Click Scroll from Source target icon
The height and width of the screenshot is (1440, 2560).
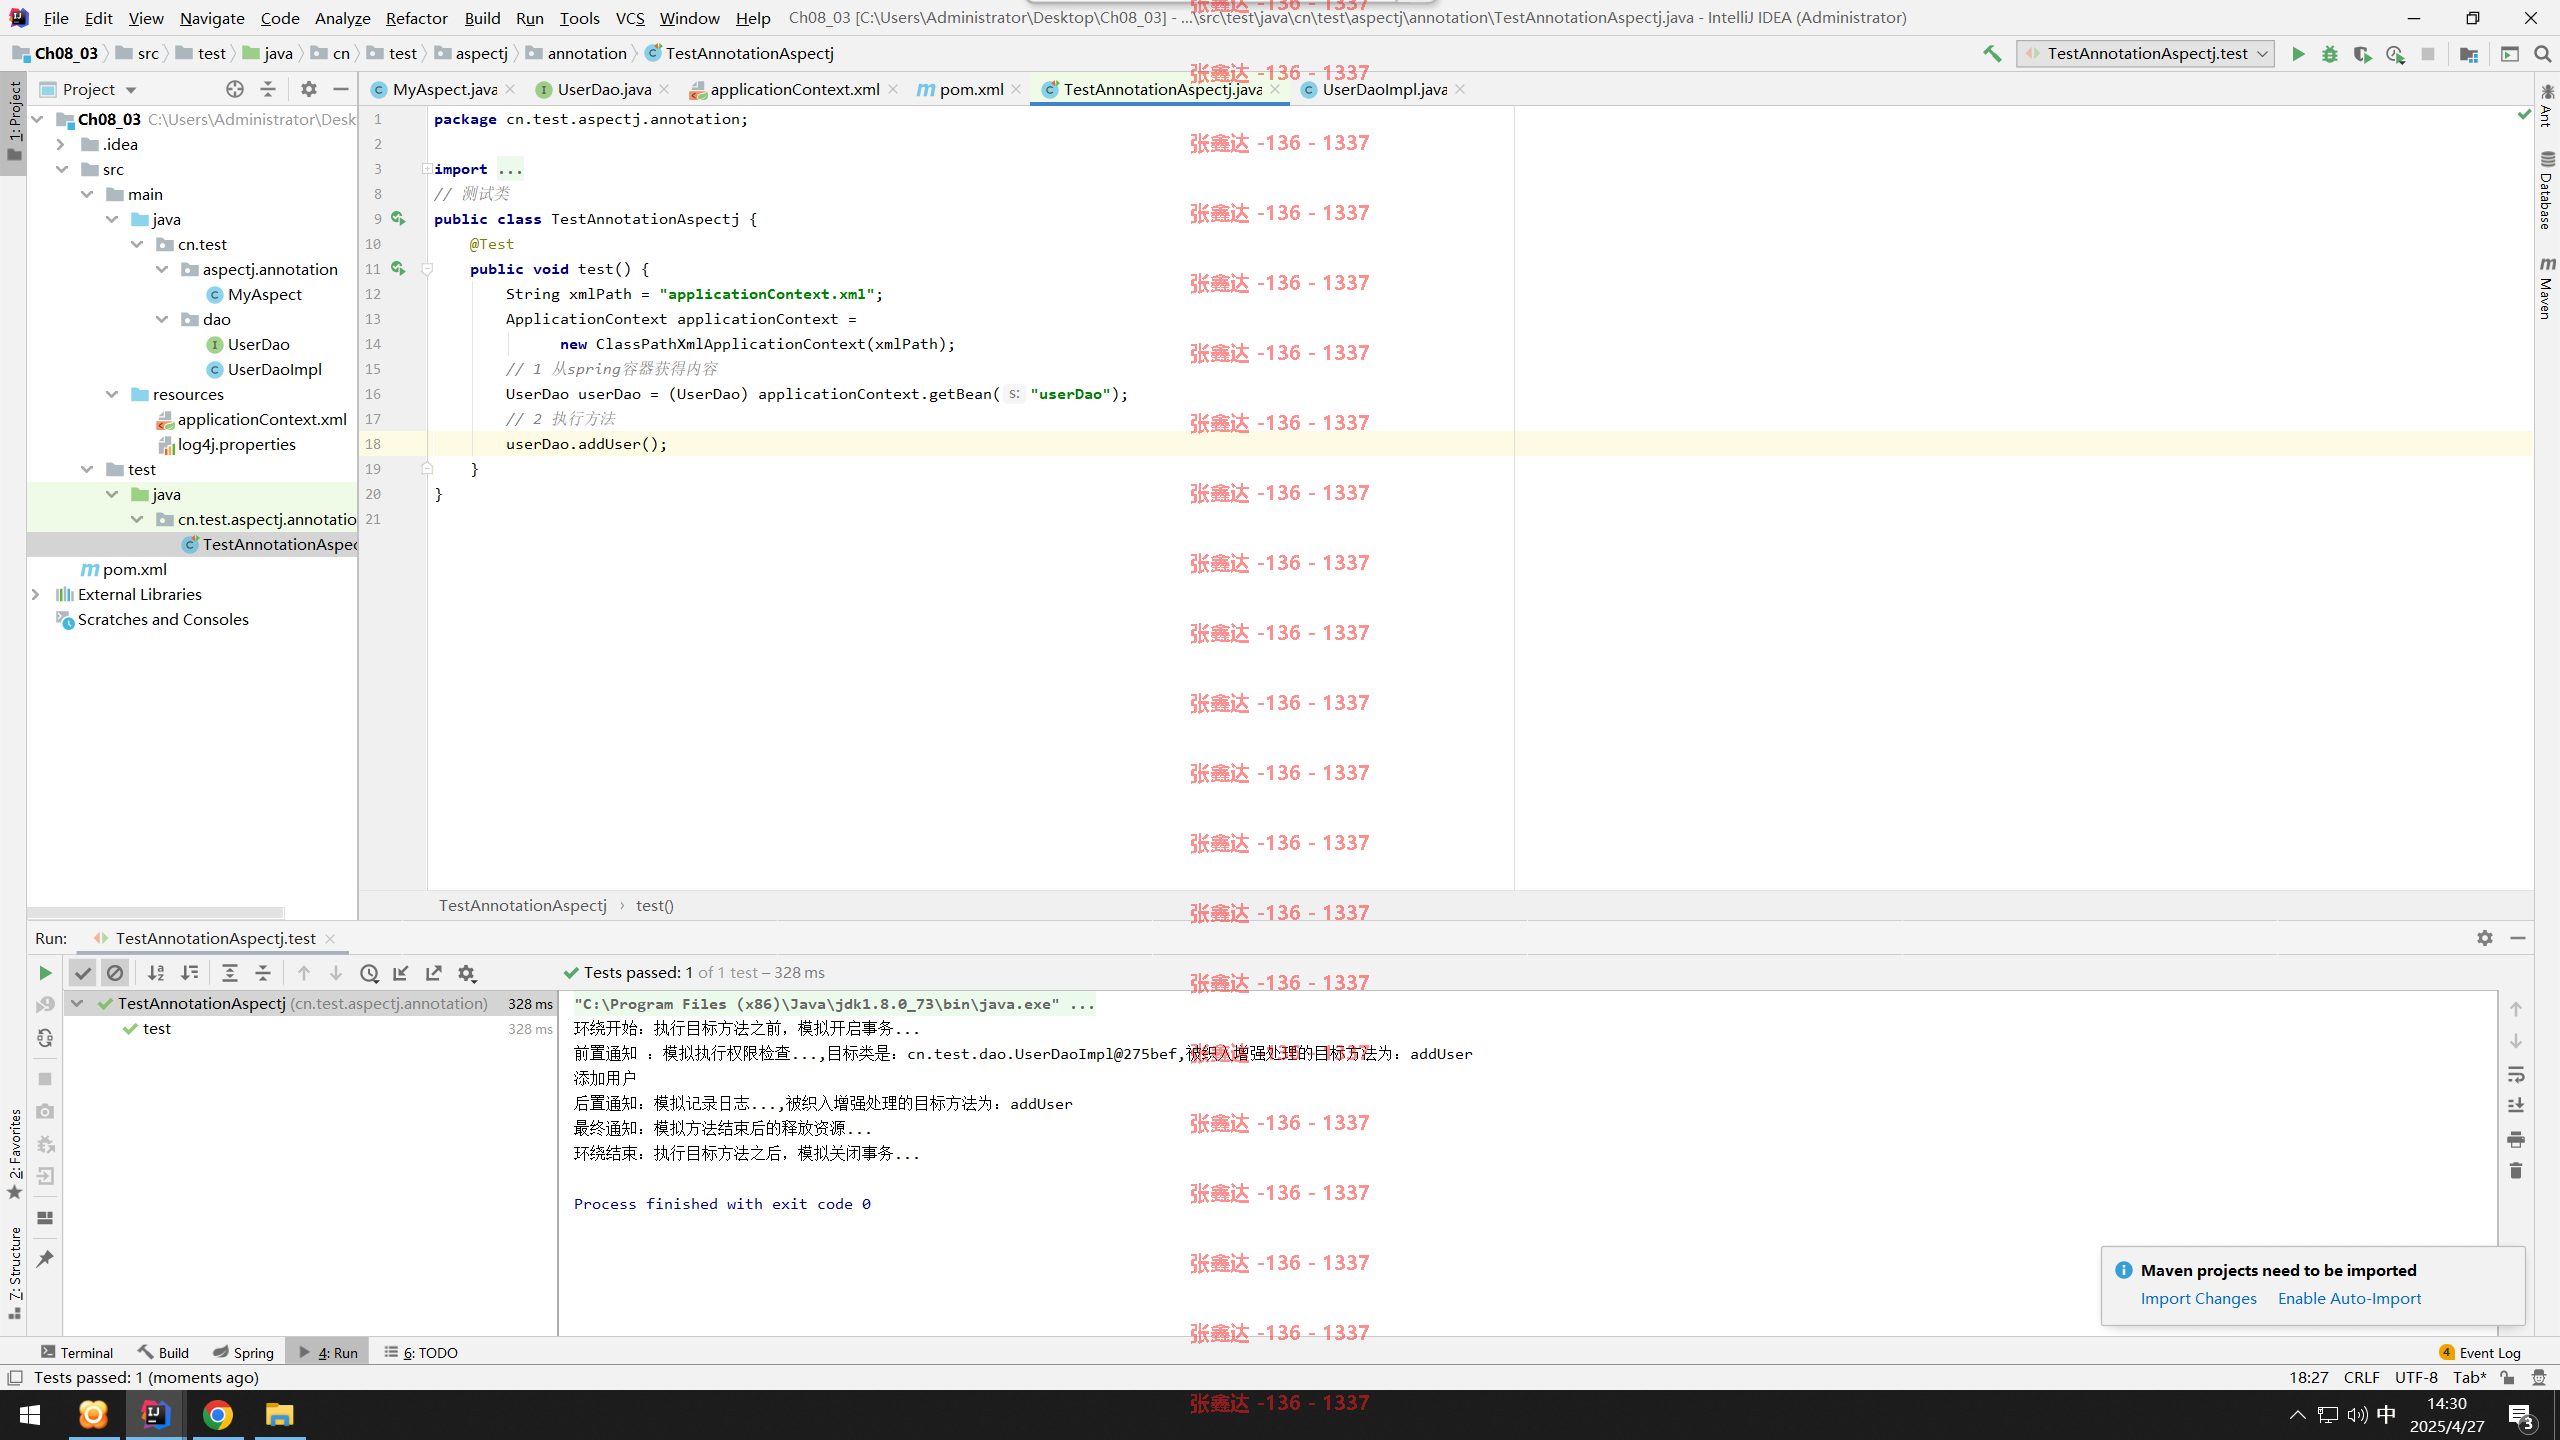(x=235, y=89)
